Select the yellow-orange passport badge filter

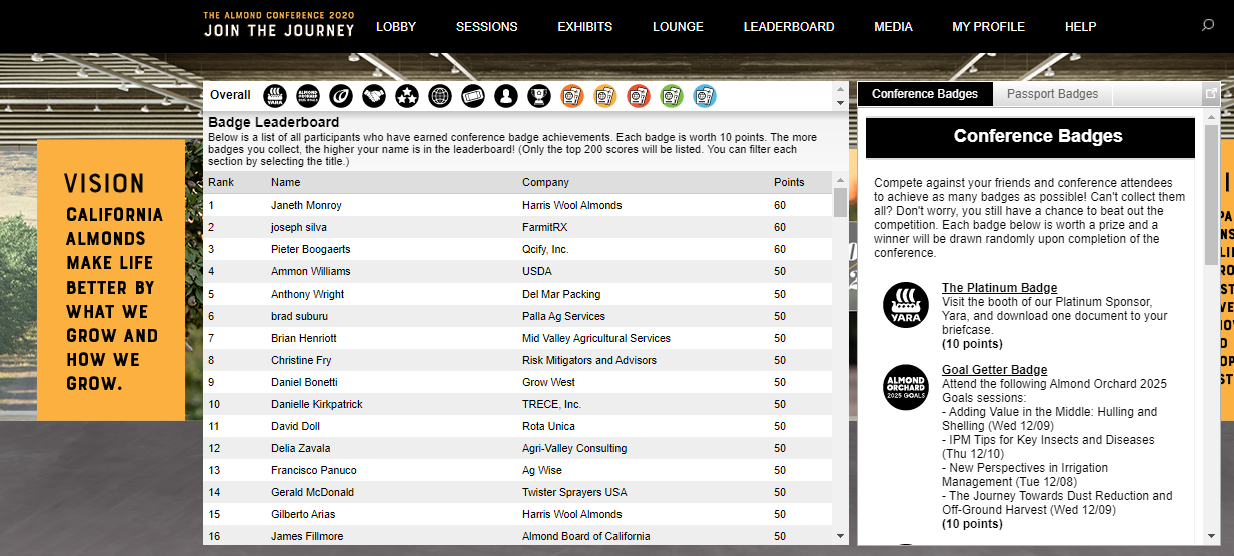click(x=605, y=96)
